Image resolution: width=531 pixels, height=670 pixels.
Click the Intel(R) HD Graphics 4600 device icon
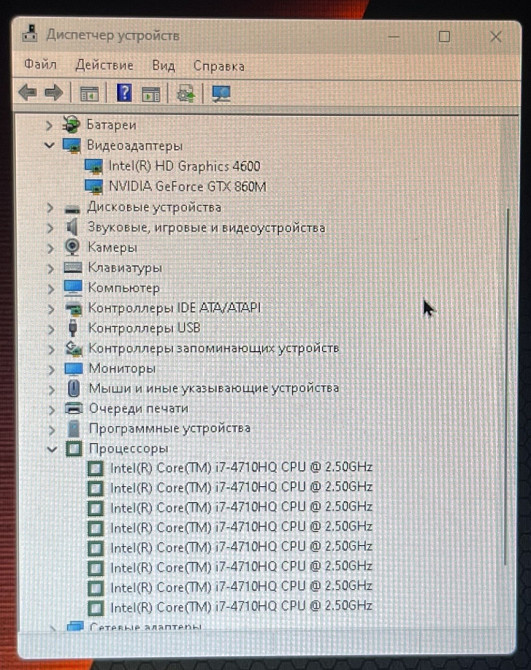[x=94, y=166]
